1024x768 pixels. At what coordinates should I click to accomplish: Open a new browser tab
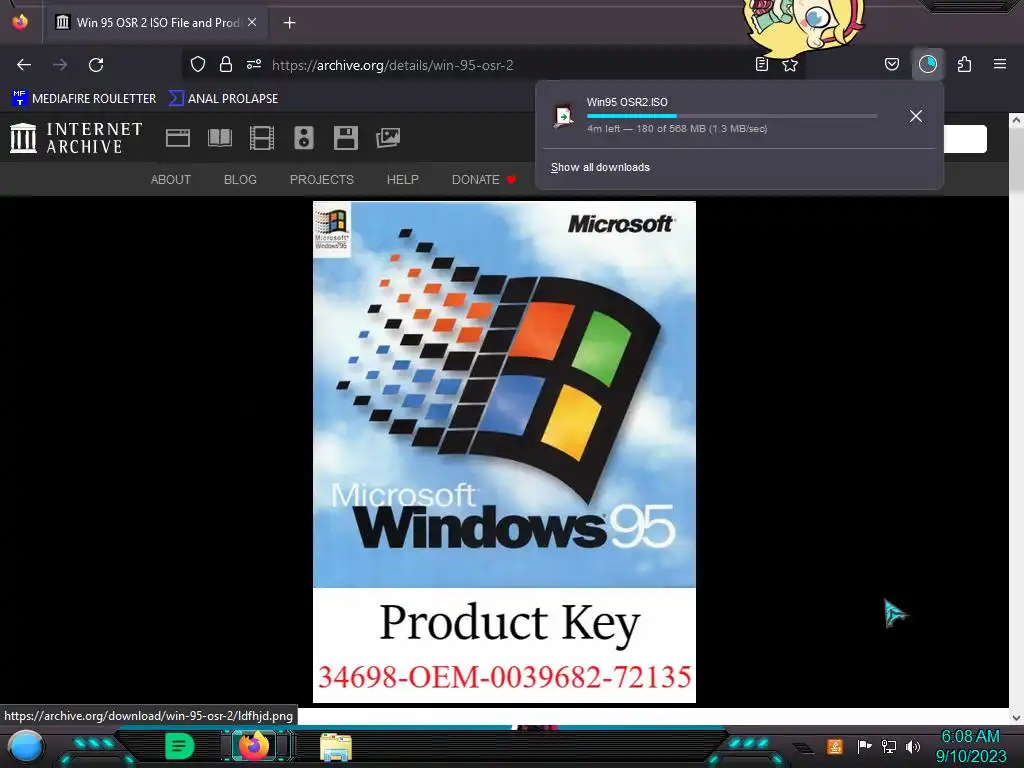point(289,23)
